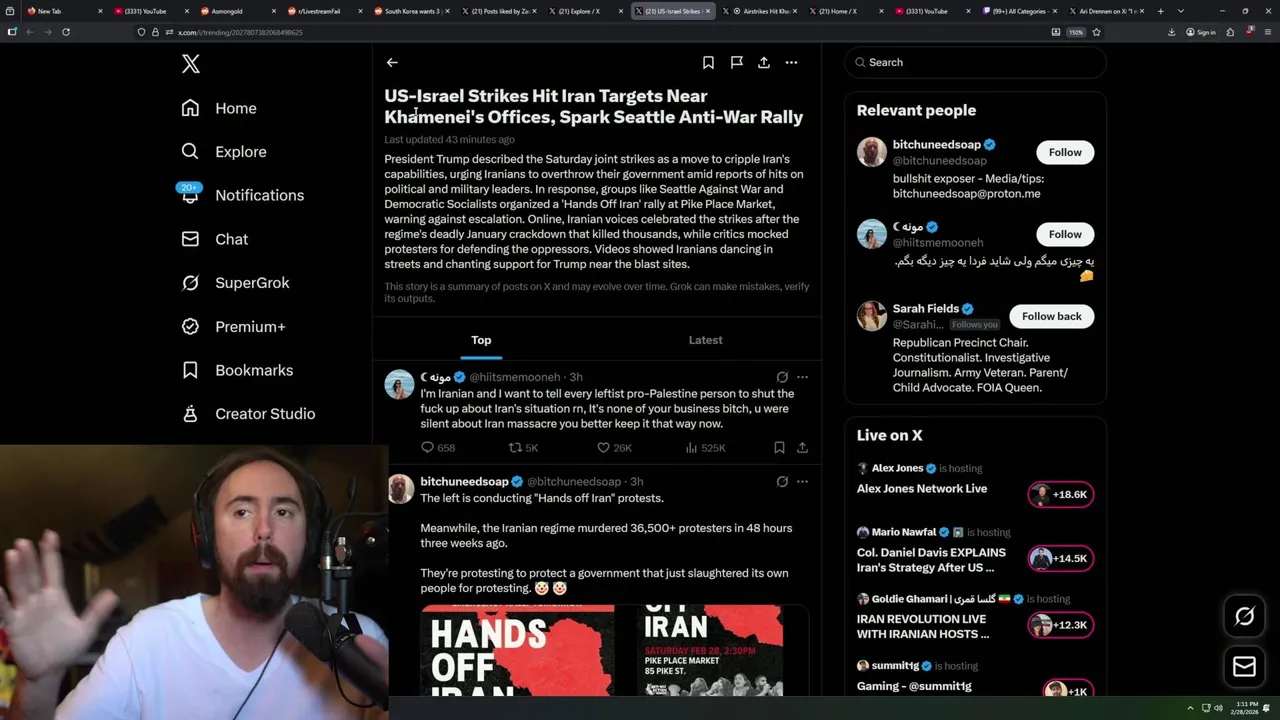1280x720 pixels.
Task: Open Sarah Fields profile avatar
Action: 872,316
